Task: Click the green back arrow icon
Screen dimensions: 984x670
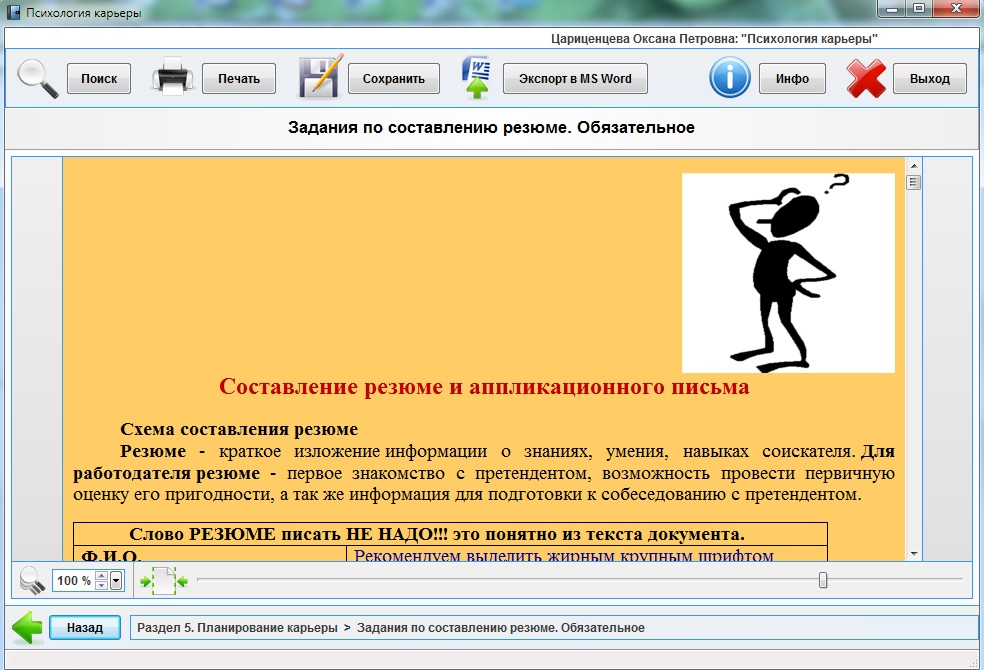Action: [x=27, y=628]
